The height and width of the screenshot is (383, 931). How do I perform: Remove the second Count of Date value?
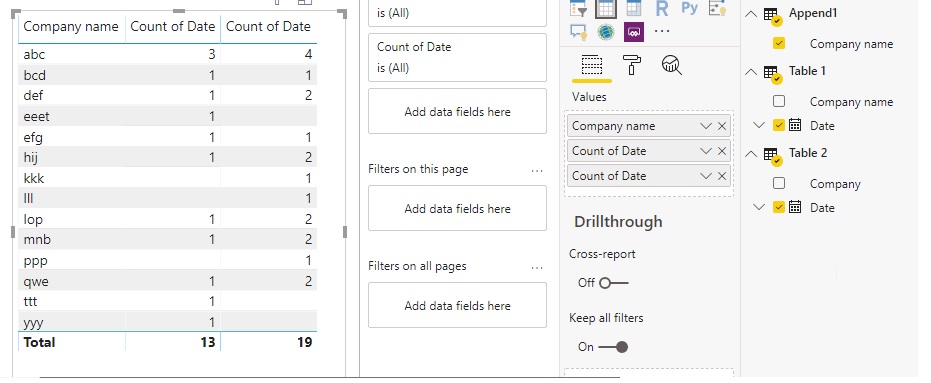(722, 176)
